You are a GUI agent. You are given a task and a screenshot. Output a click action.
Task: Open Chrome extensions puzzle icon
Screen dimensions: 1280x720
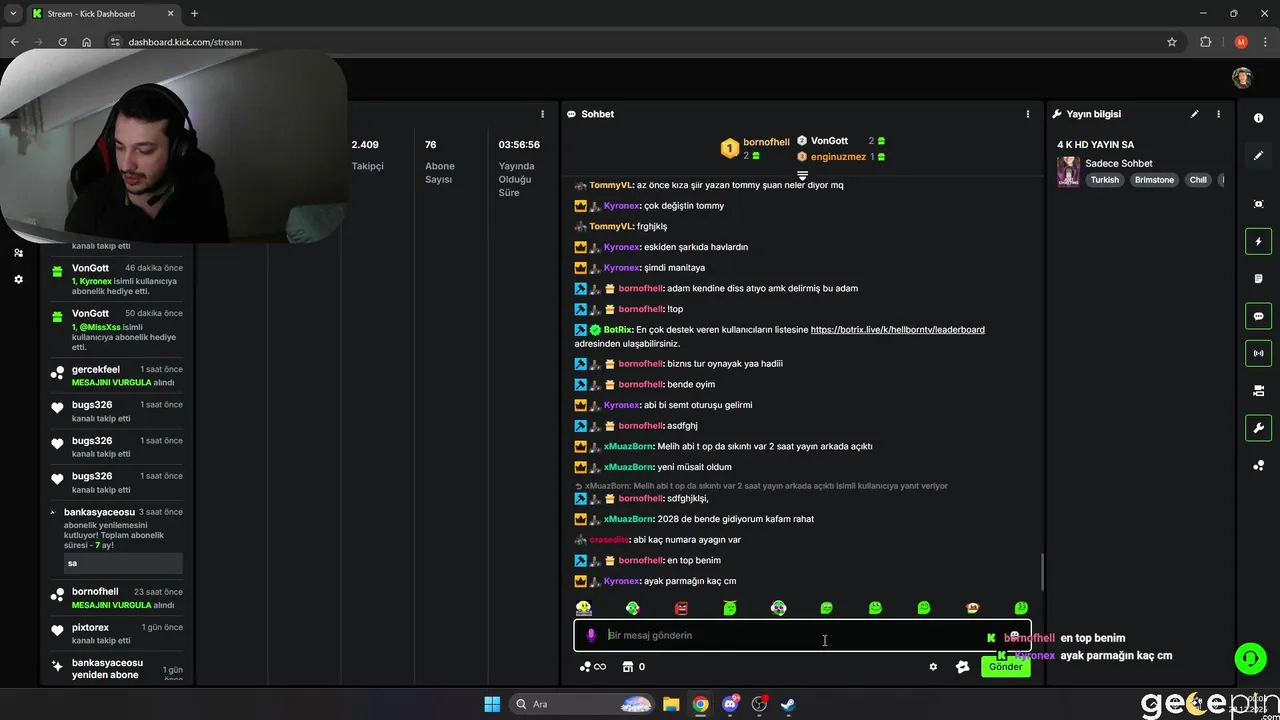click(x=1205, y=42)
